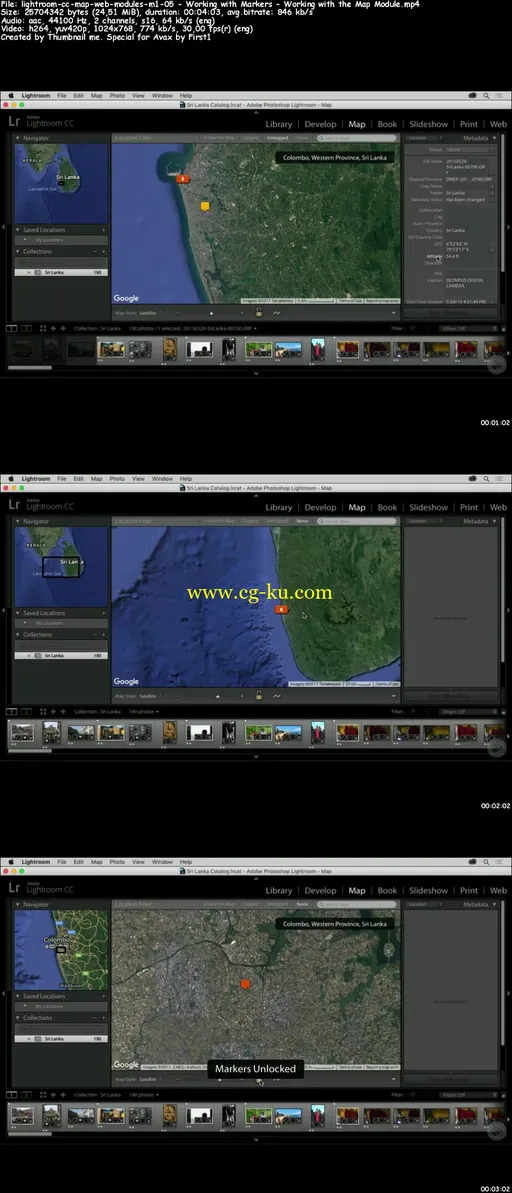
Task: Open Apple menu in 00:02:02 frame
Action: click(x=11, y=479)
